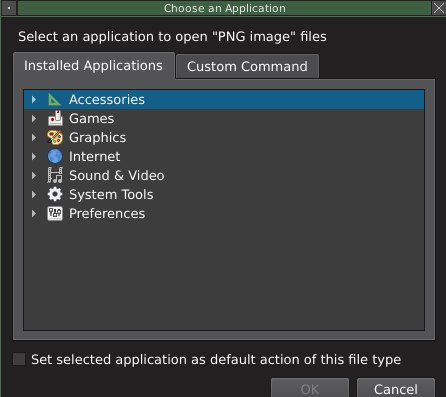Click the OK button
This screenshot has width=446, height=397.
pyautogui.click(x=310, y=388)
